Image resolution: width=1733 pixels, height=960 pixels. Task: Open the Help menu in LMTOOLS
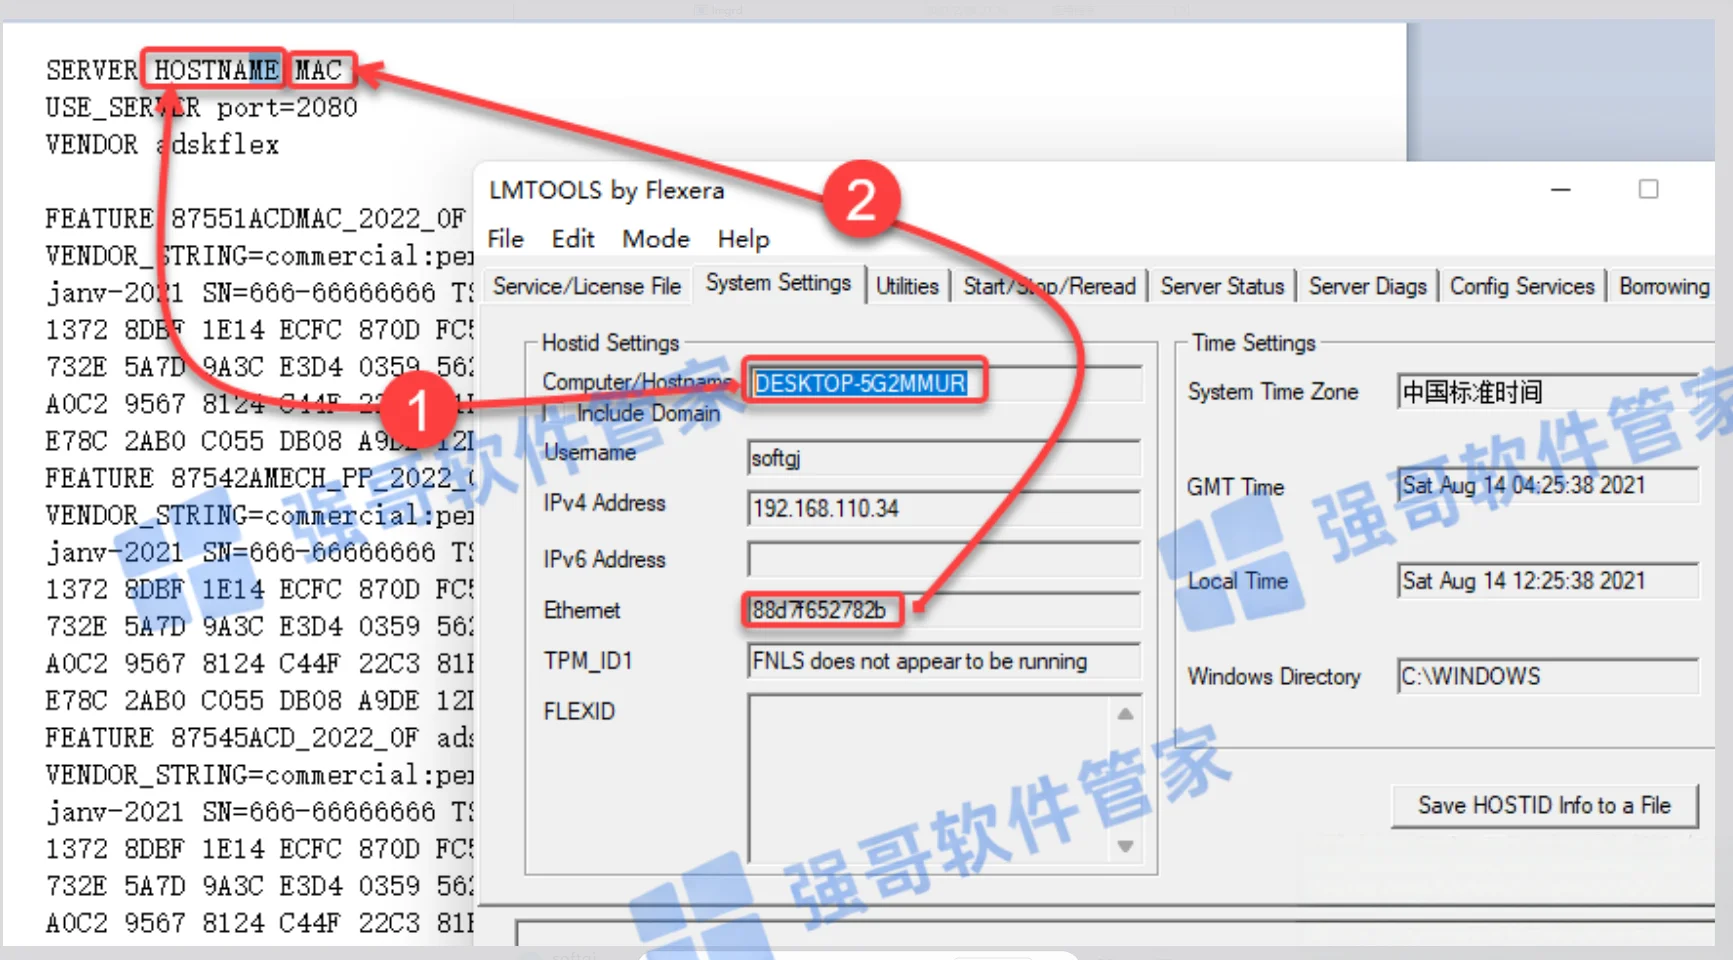743,239
